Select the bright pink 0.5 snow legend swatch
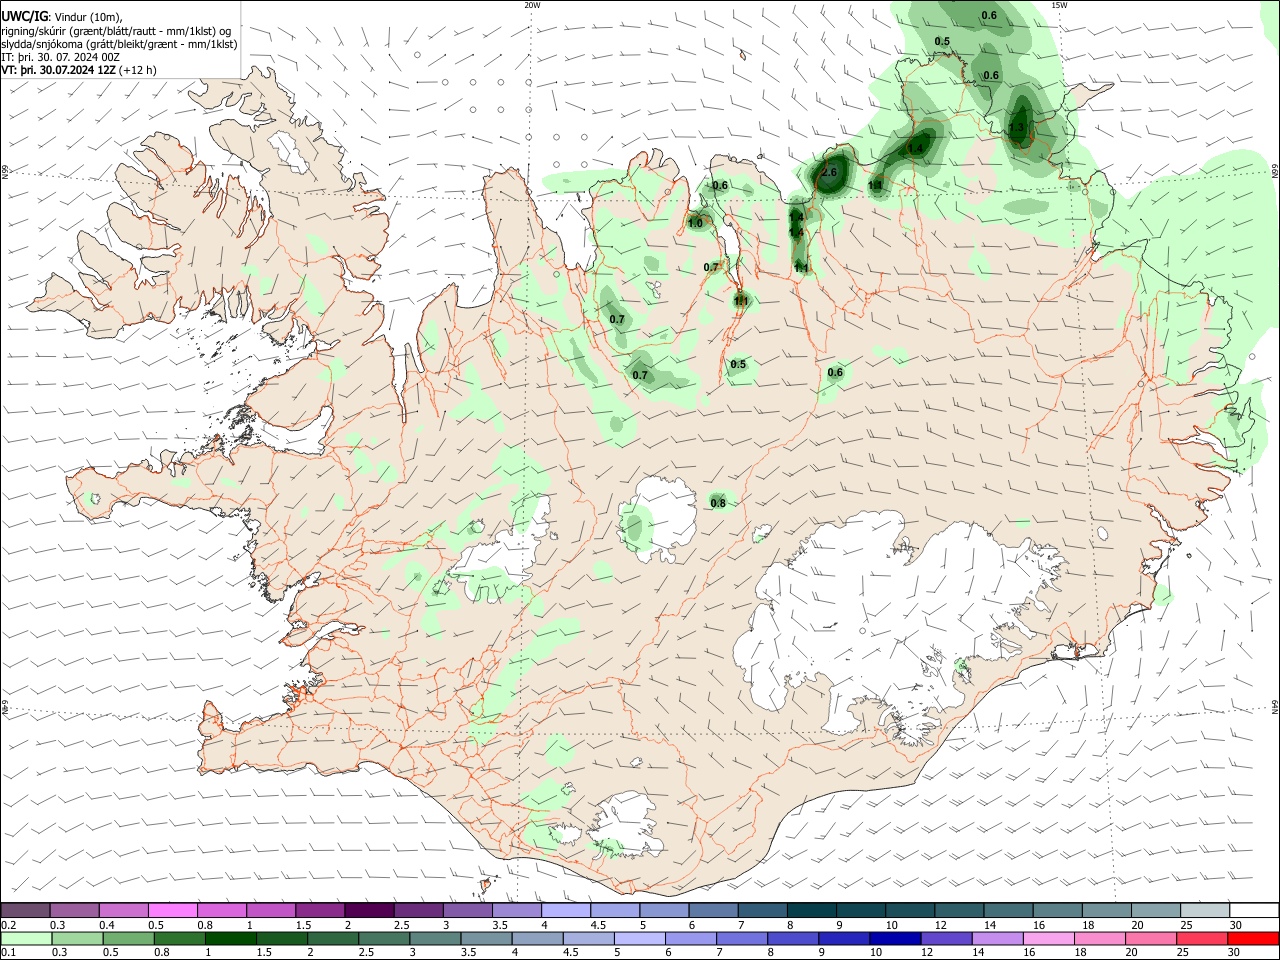 click(x=172, y=911)
